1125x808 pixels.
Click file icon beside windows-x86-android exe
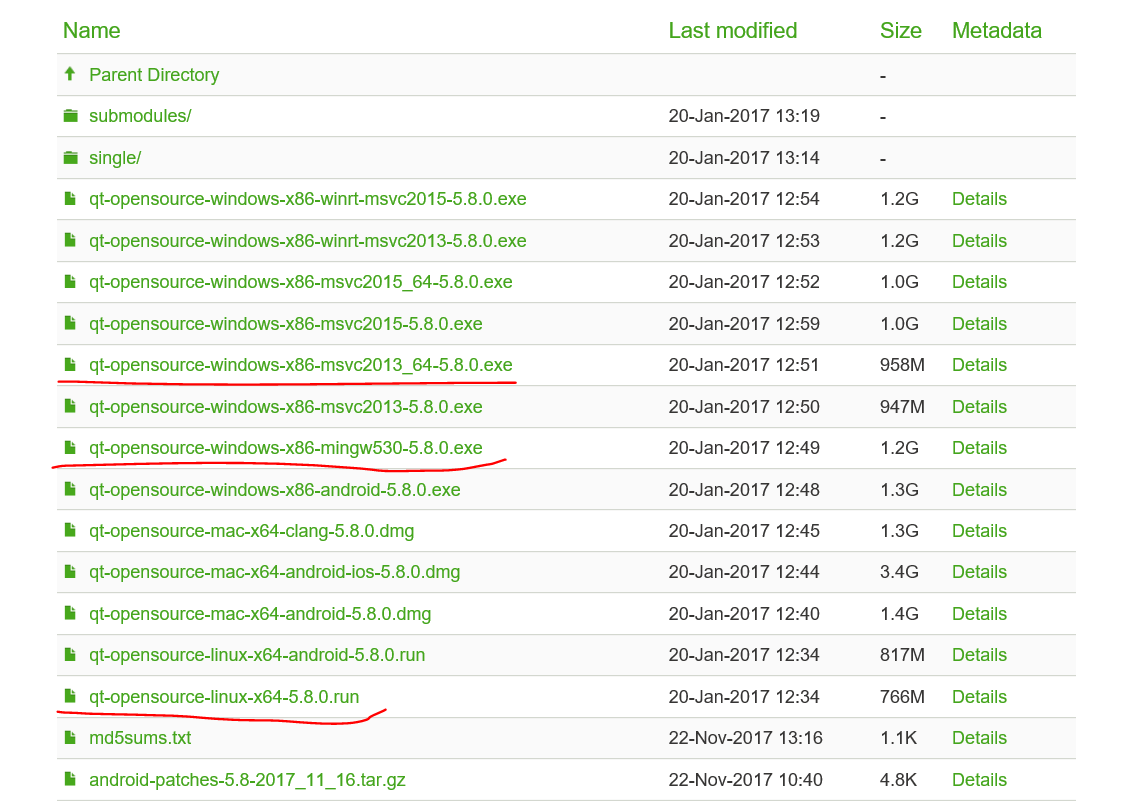click(x=70, y=489)
